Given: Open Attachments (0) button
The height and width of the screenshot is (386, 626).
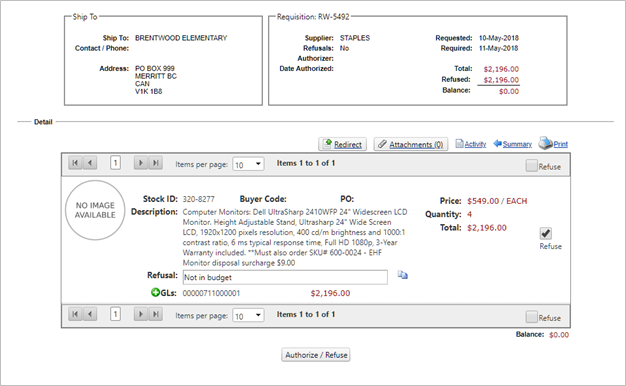Looking at the screenshot, I should (x=411, y=144).
